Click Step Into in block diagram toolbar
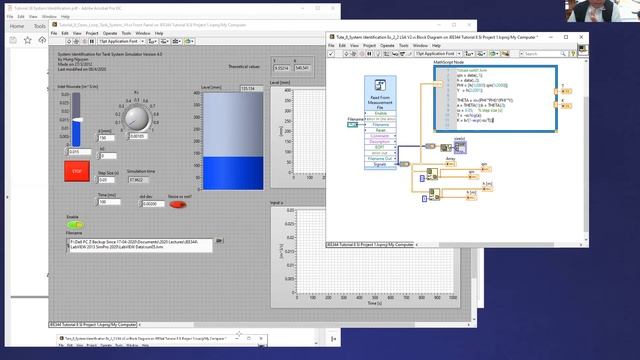640x360 pixels. click(x=395, y=53)
